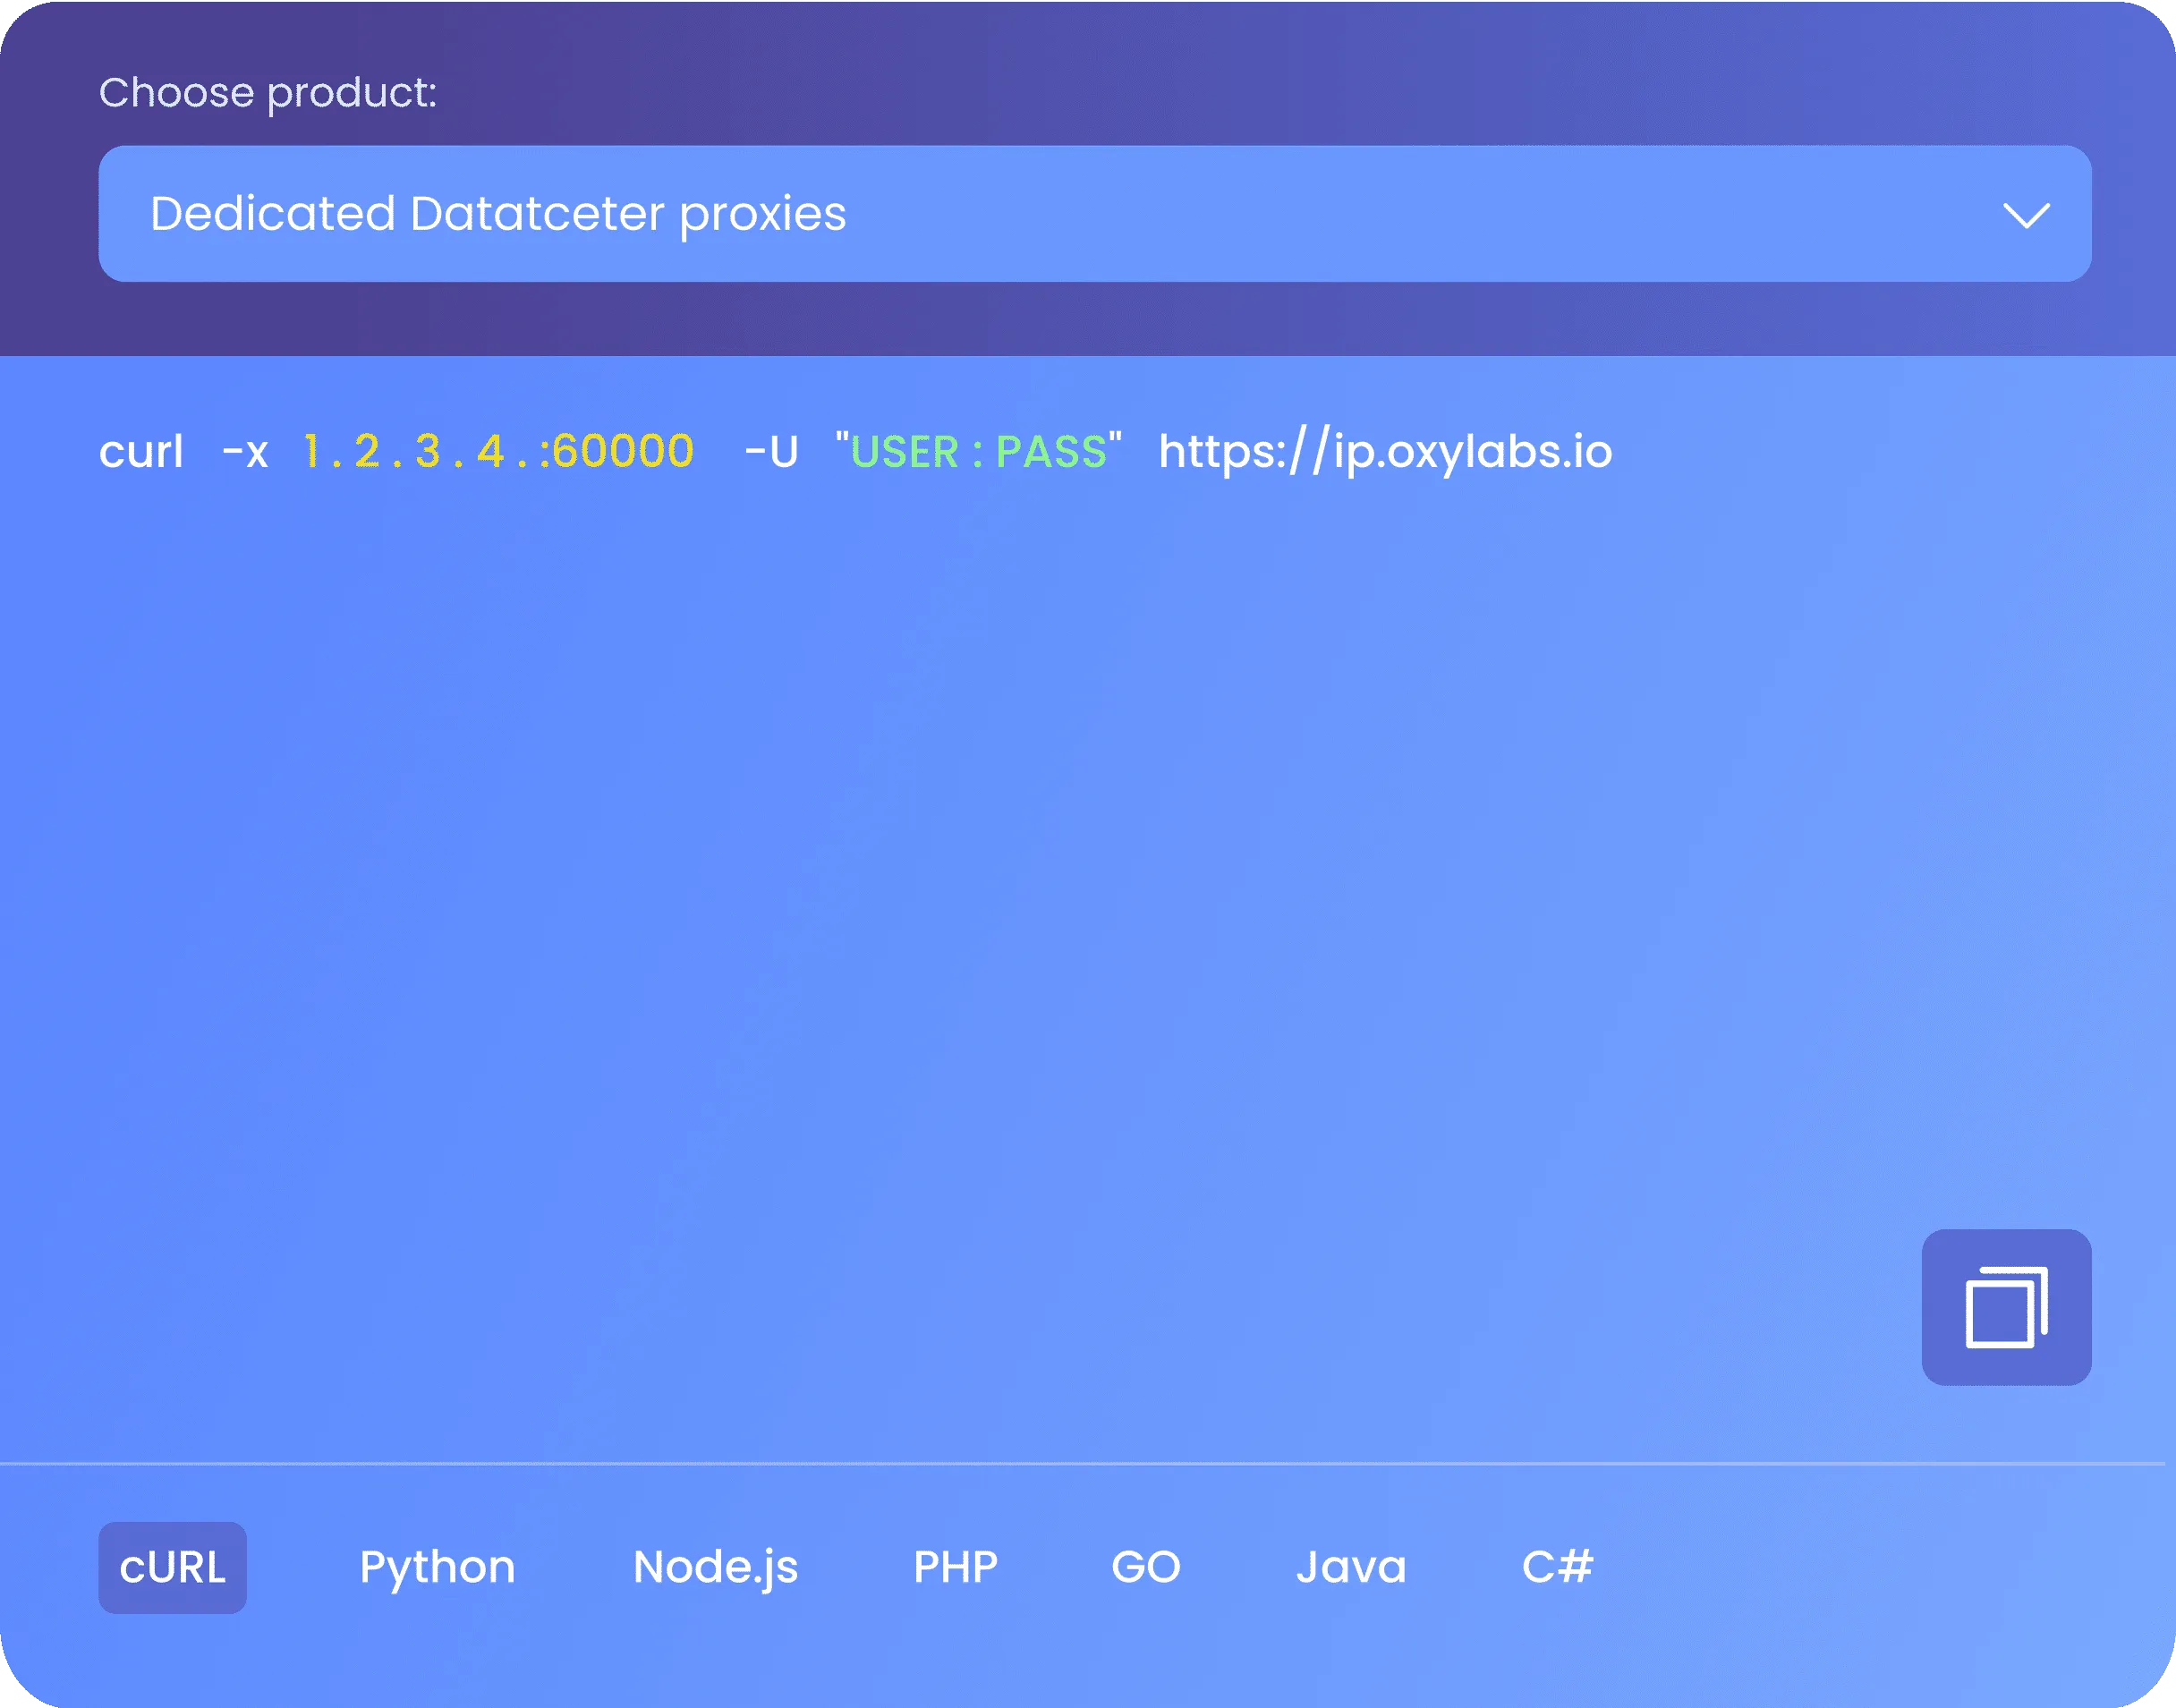The height and width of the screenshot is (1708, 2176).
Task: Switch to the Java tab
Action: (1351, 1567)
